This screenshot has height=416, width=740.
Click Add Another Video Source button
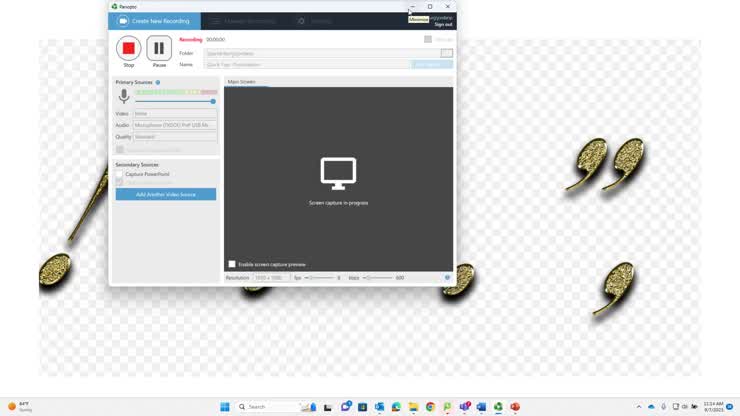(166, 195)
